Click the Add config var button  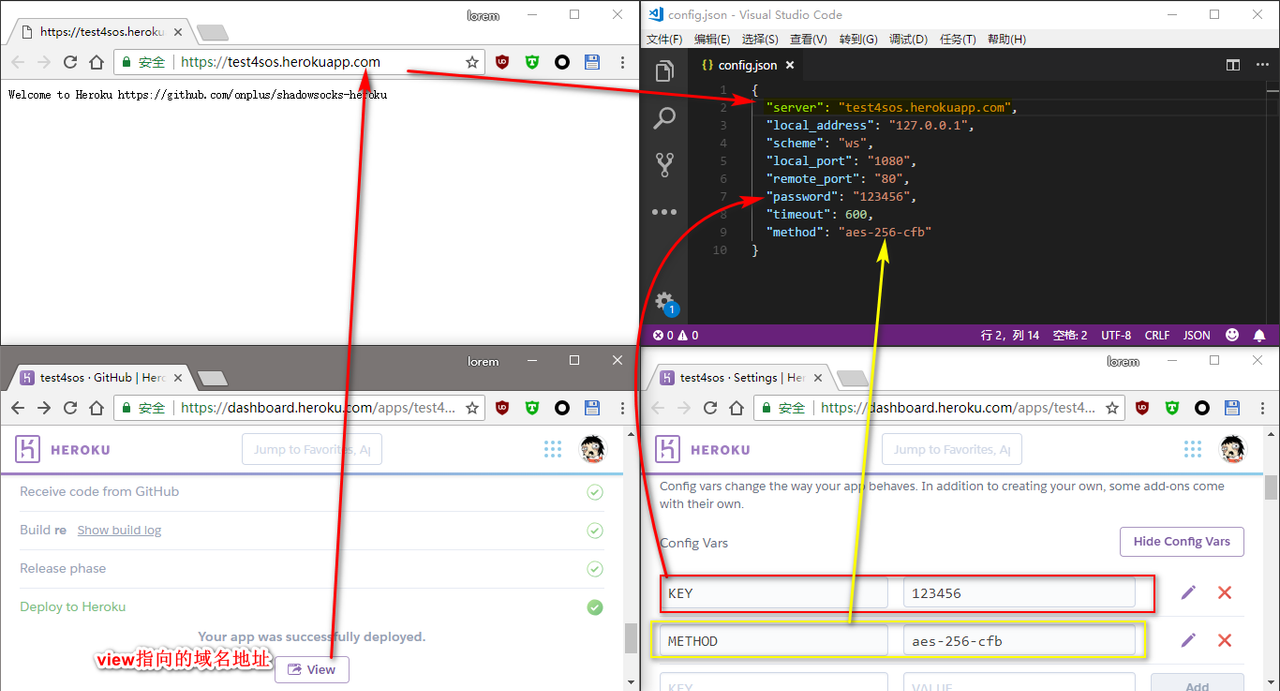[1197, 684]
